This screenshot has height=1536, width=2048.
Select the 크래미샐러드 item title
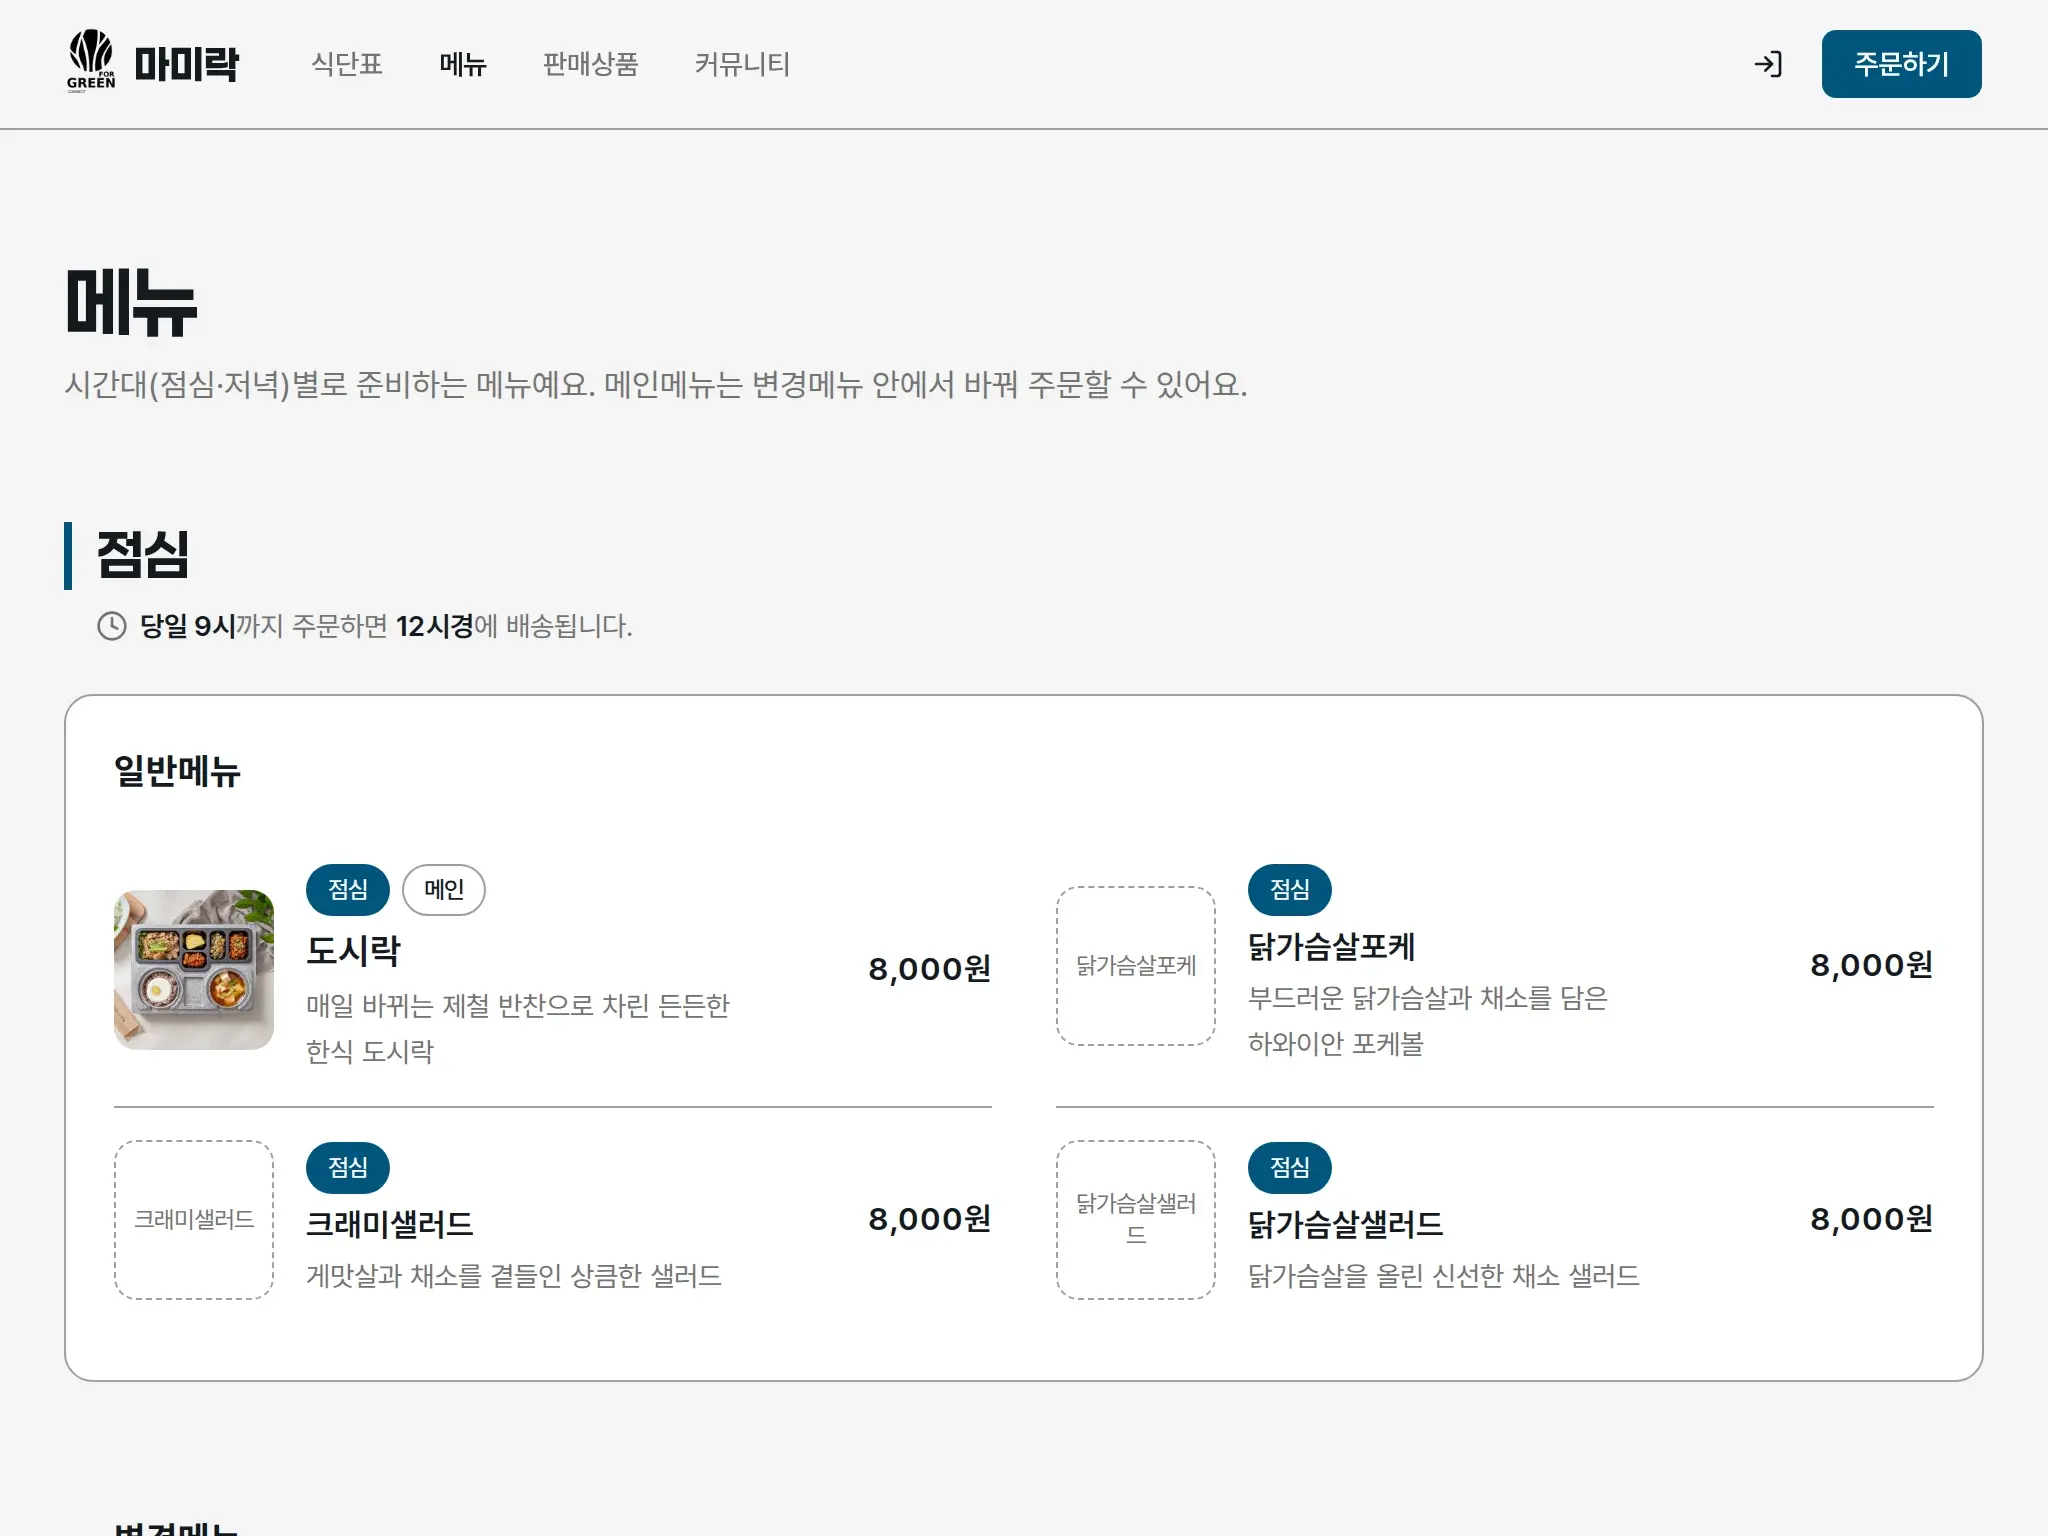point(390,1224)
